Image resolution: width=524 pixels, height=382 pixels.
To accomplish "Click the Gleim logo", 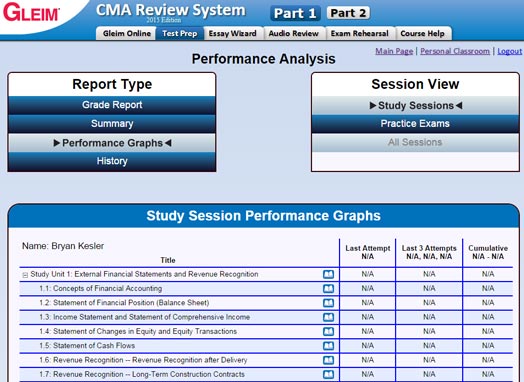I will click(31, 13).
